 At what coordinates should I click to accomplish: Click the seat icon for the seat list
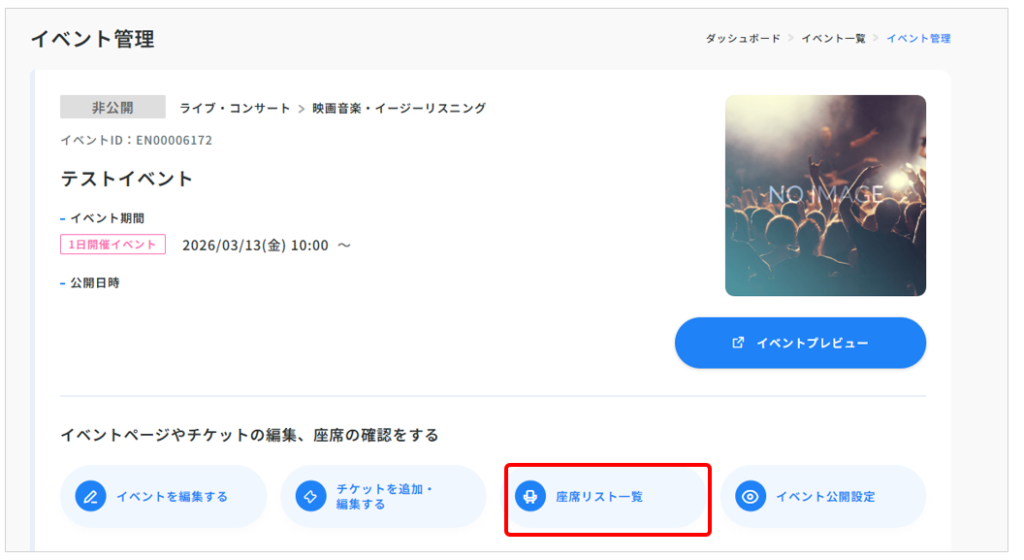point(530,496)
